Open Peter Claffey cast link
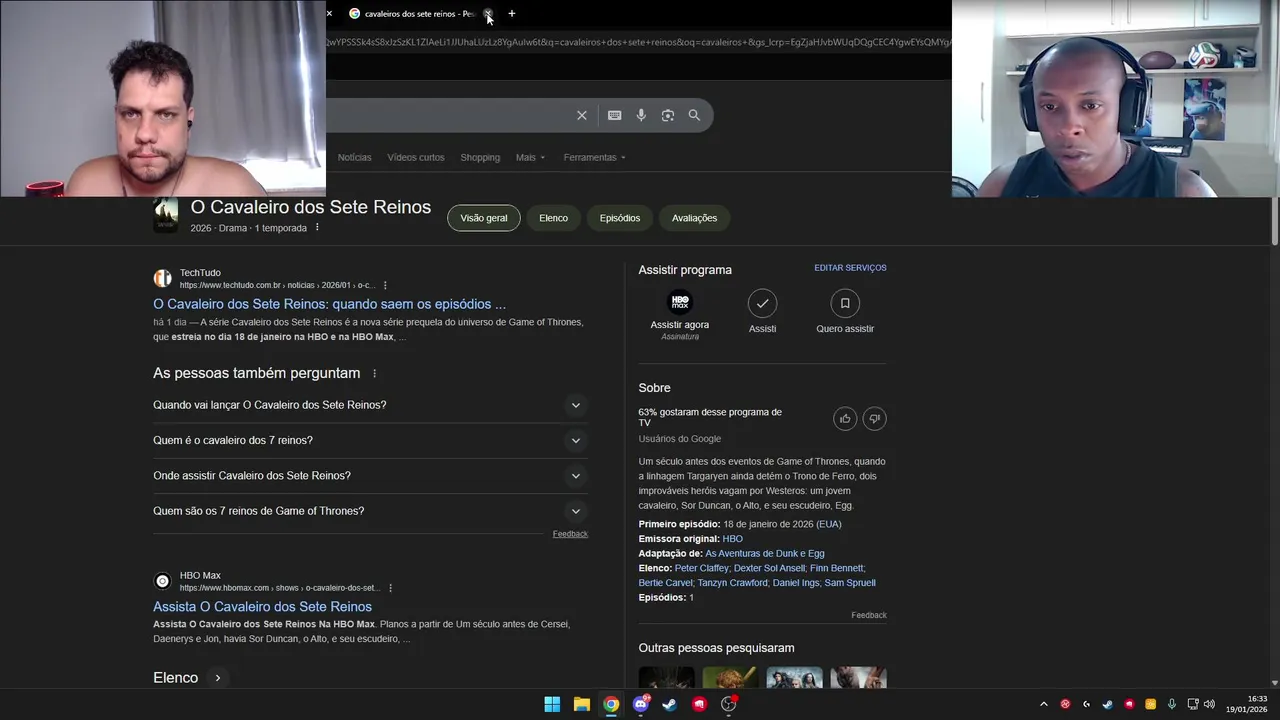The image size is (1280, 720). [x=701, y=568]
